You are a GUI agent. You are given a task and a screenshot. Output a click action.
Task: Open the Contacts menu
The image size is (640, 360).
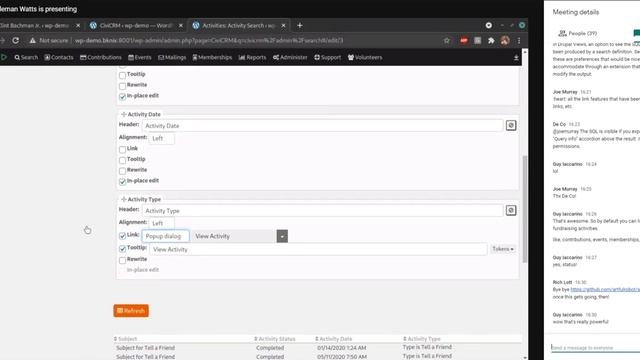click(x=59, y=58)
